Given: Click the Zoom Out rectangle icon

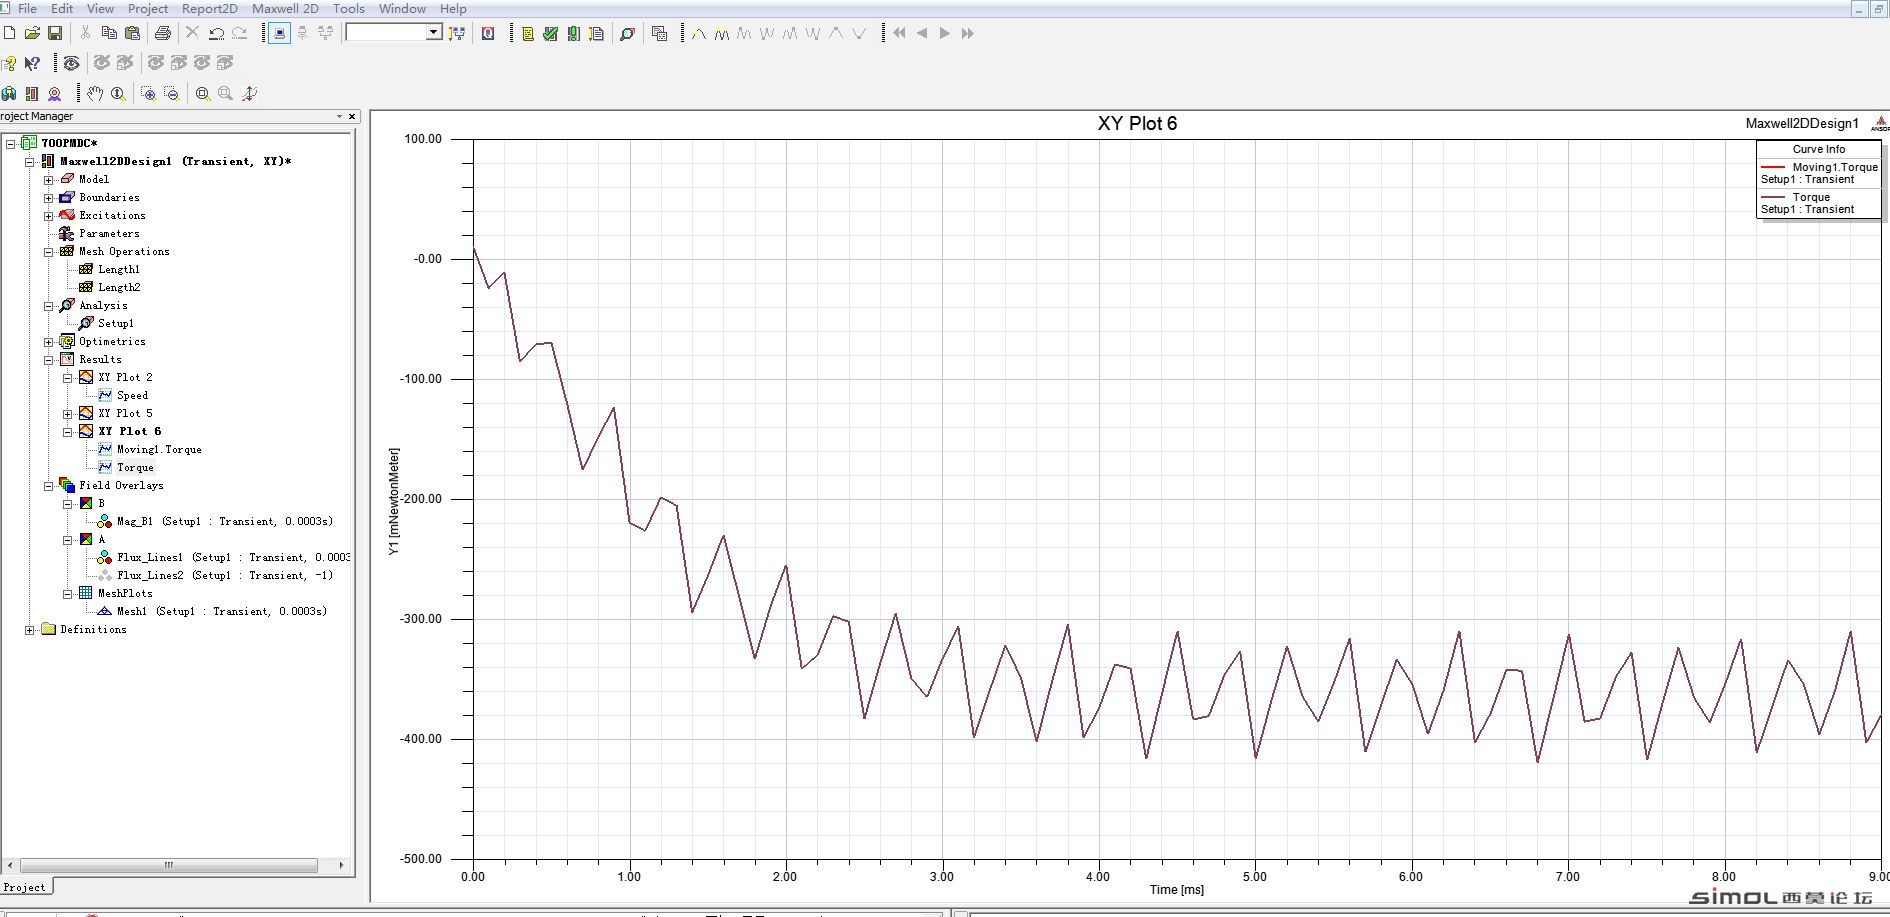Looking at the screenshot, I should coord(172,93).
